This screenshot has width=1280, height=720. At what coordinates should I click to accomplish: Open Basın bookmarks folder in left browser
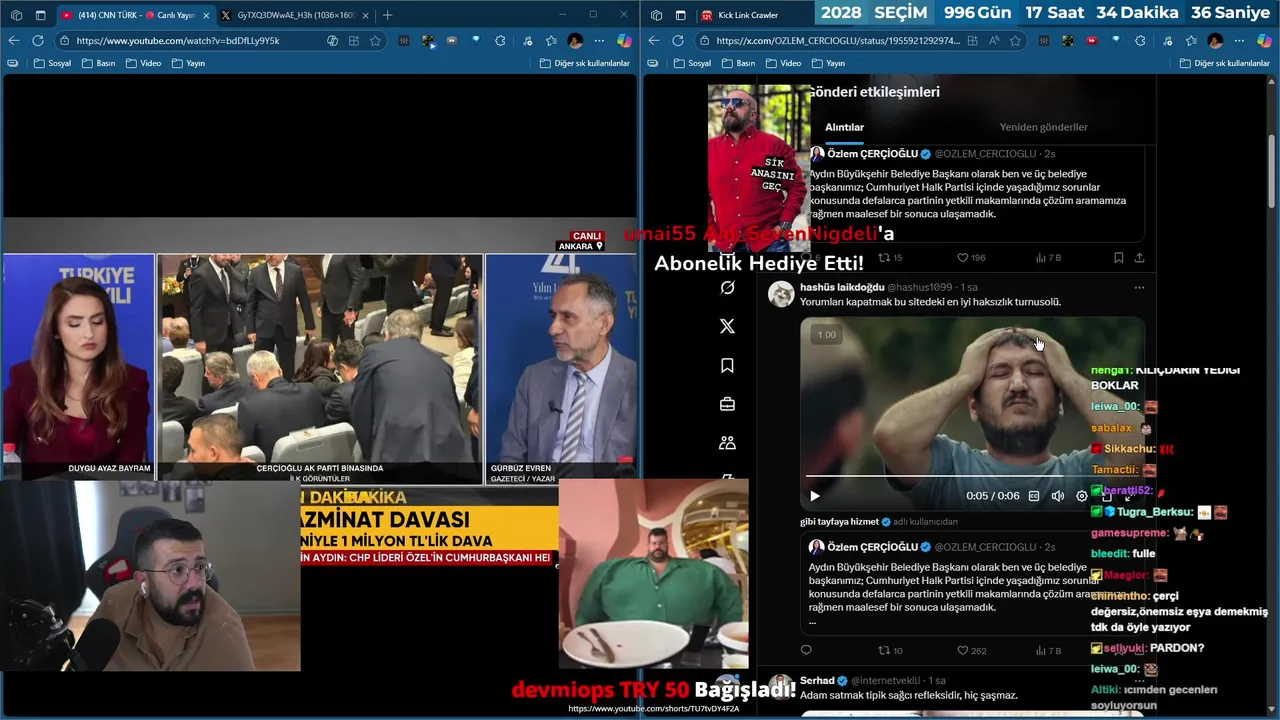[x=98, y=63]
